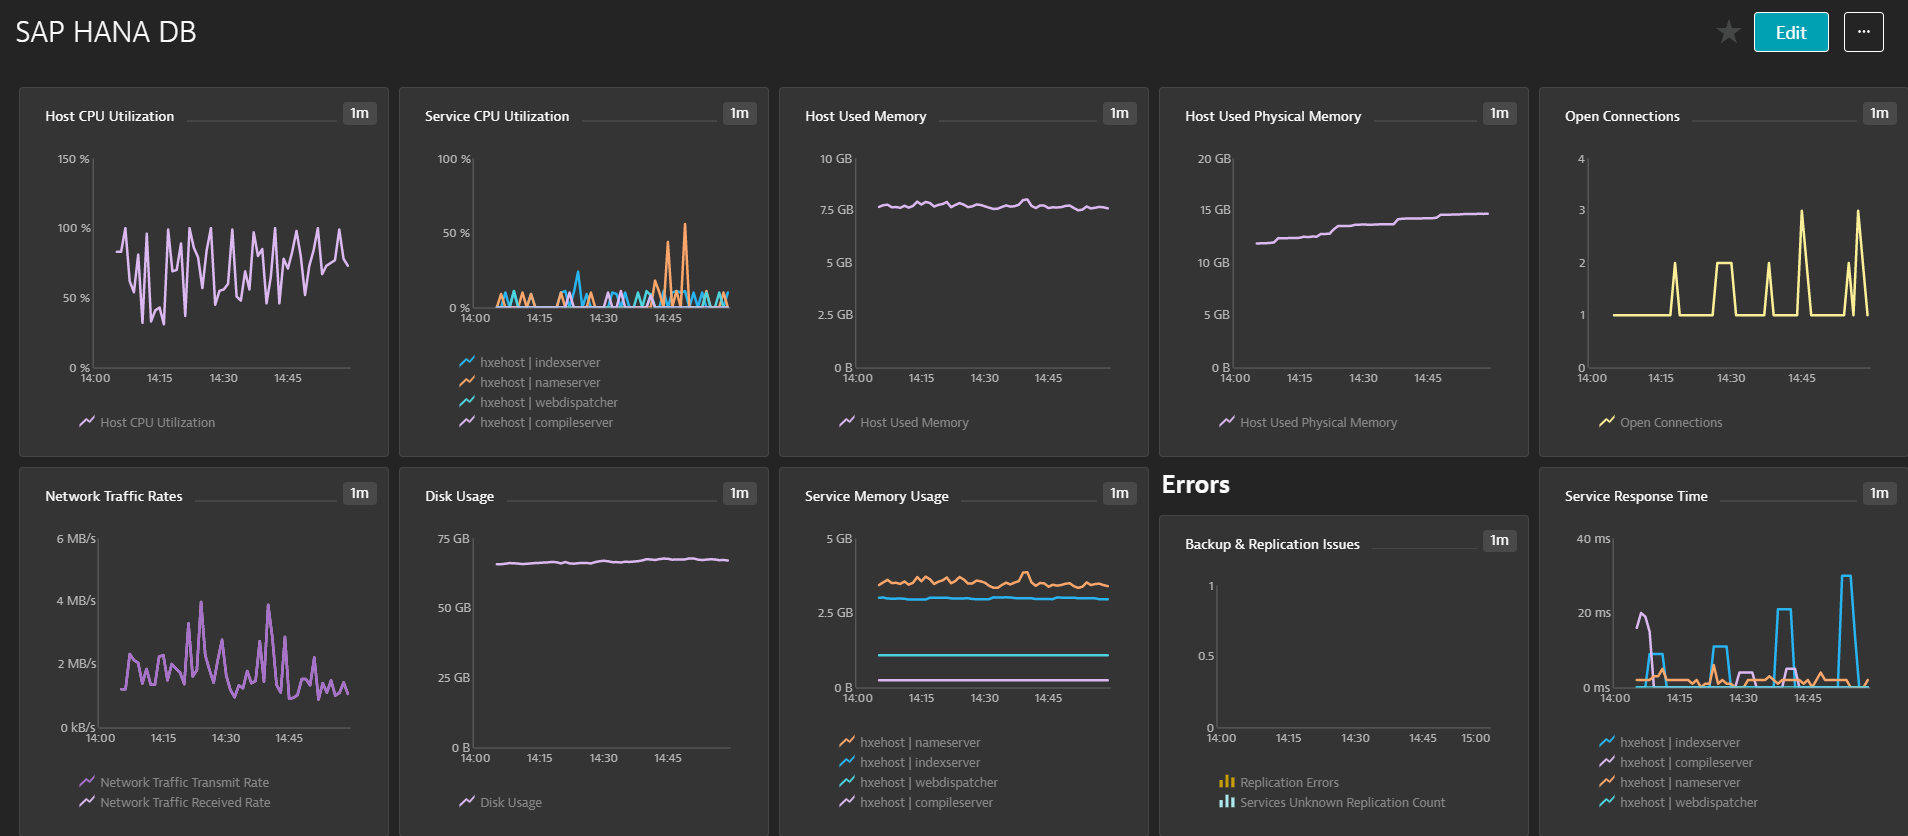Open the Disk Usage tile title
This screenshot has width=1908, height=836.
(460, 496)
